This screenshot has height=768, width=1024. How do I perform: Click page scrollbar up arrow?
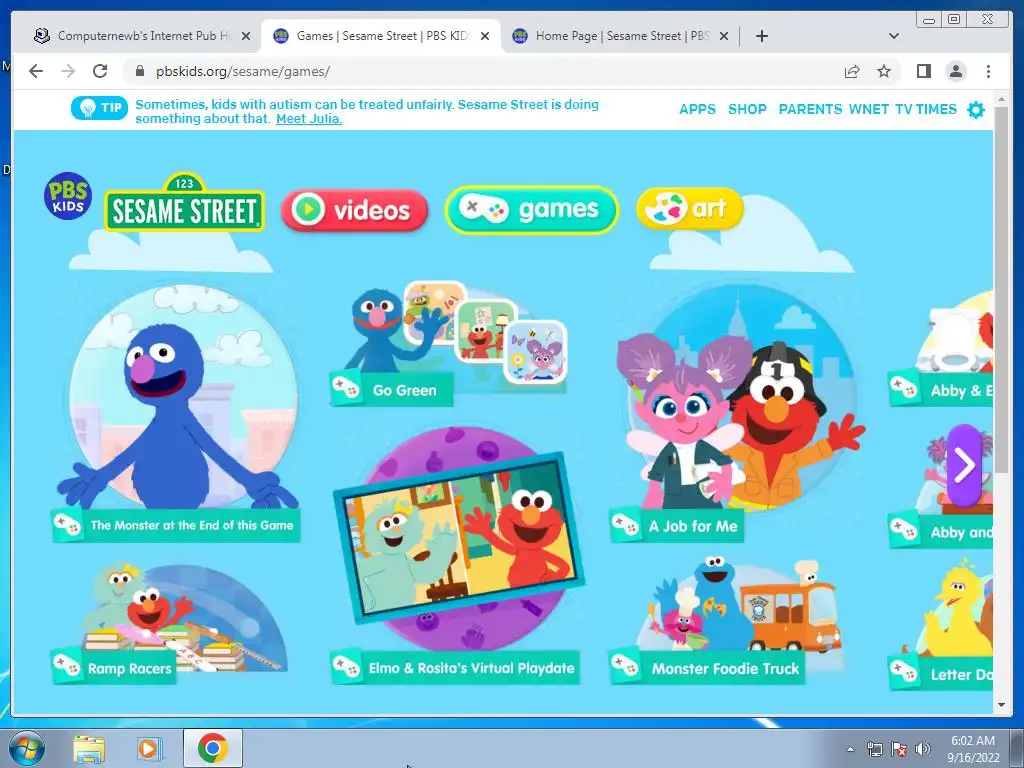click(1001, 100)
